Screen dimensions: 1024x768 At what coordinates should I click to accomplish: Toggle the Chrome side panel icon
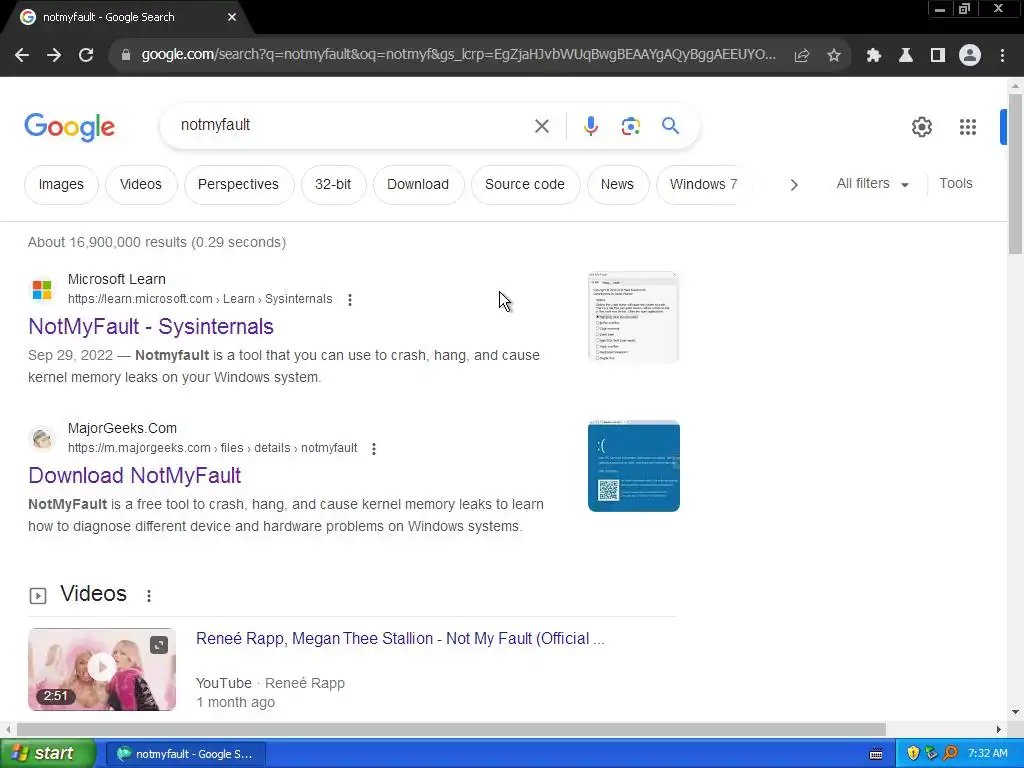pos(938,56)
